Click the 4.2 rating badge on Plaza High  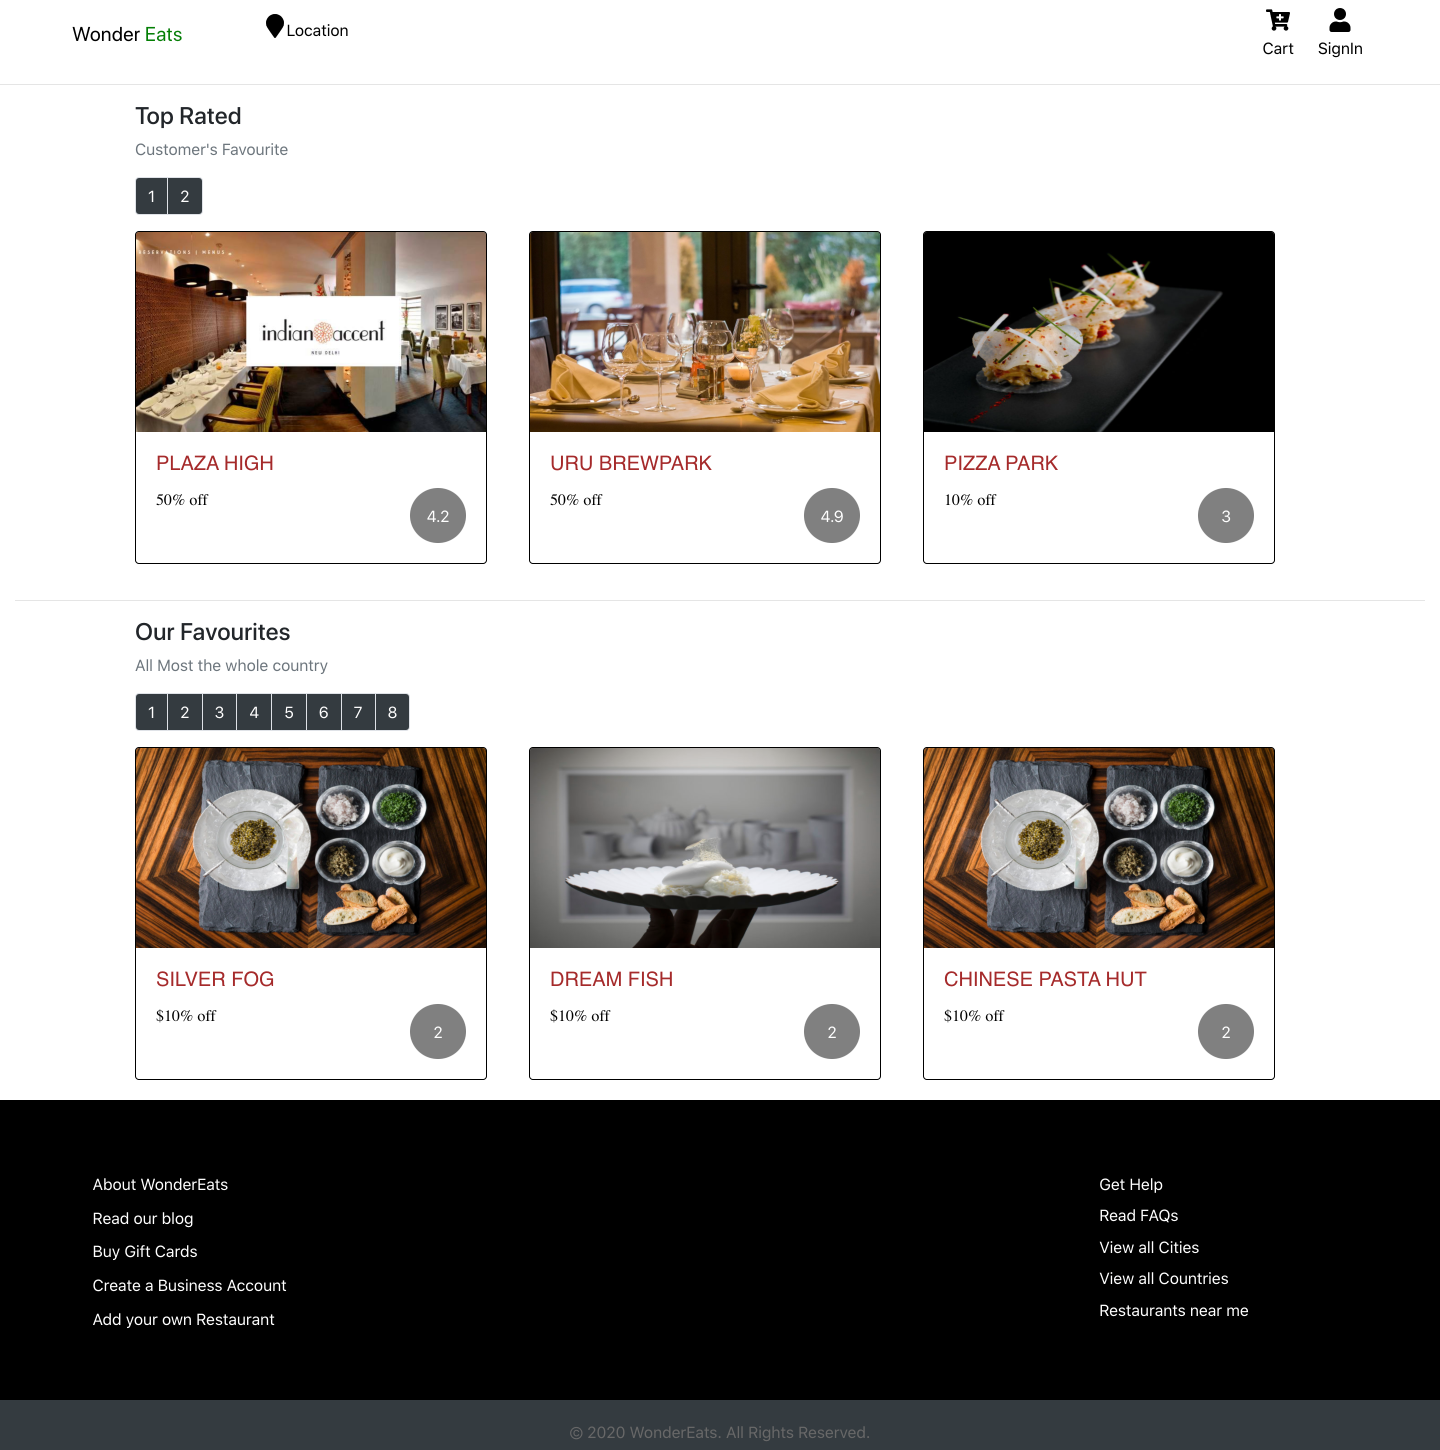(438, 516)
